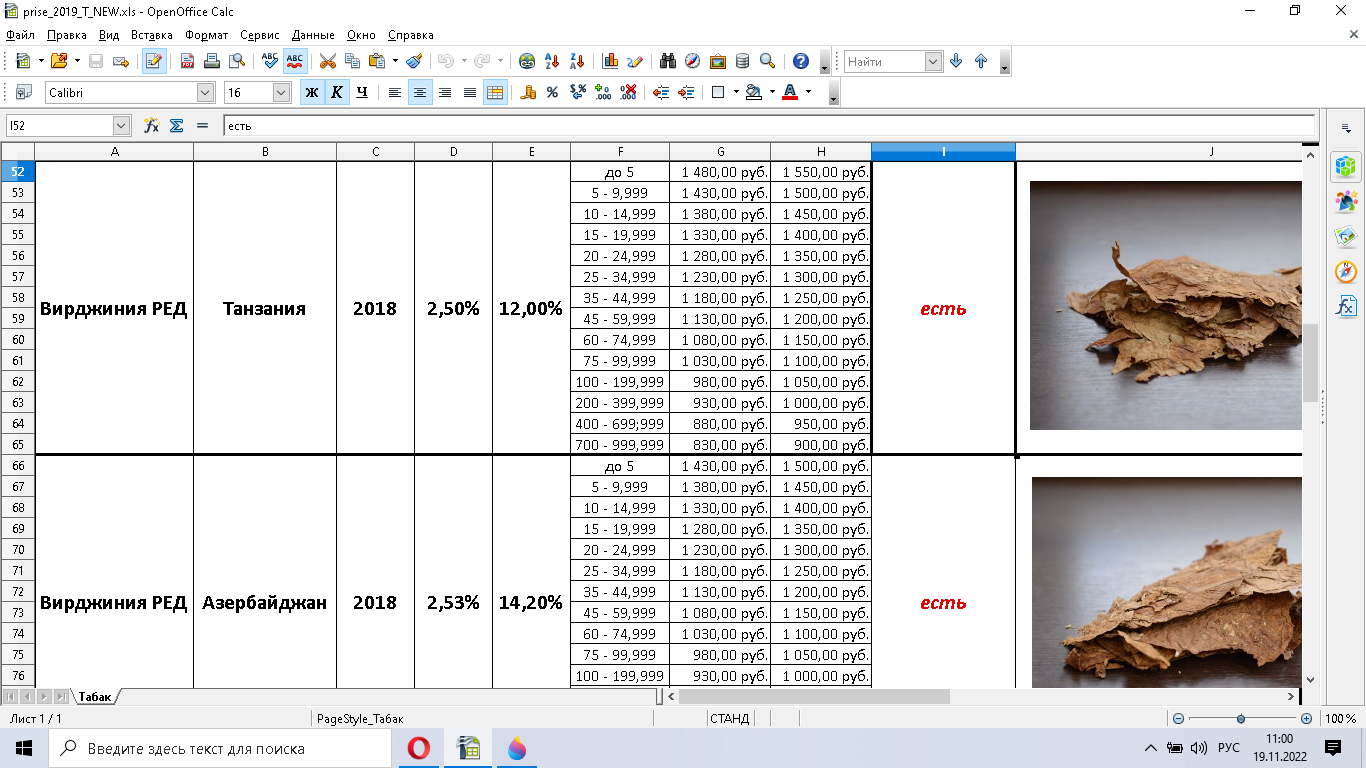Sort ascending A to Z
The width and height of the screenshot is (1366, 768).
[552, 61]
